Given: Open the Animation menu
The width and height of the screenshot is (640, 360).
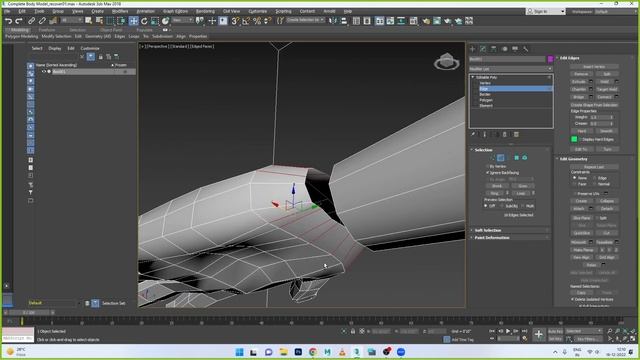Looking at the screenshot, I should coord(145,11).
